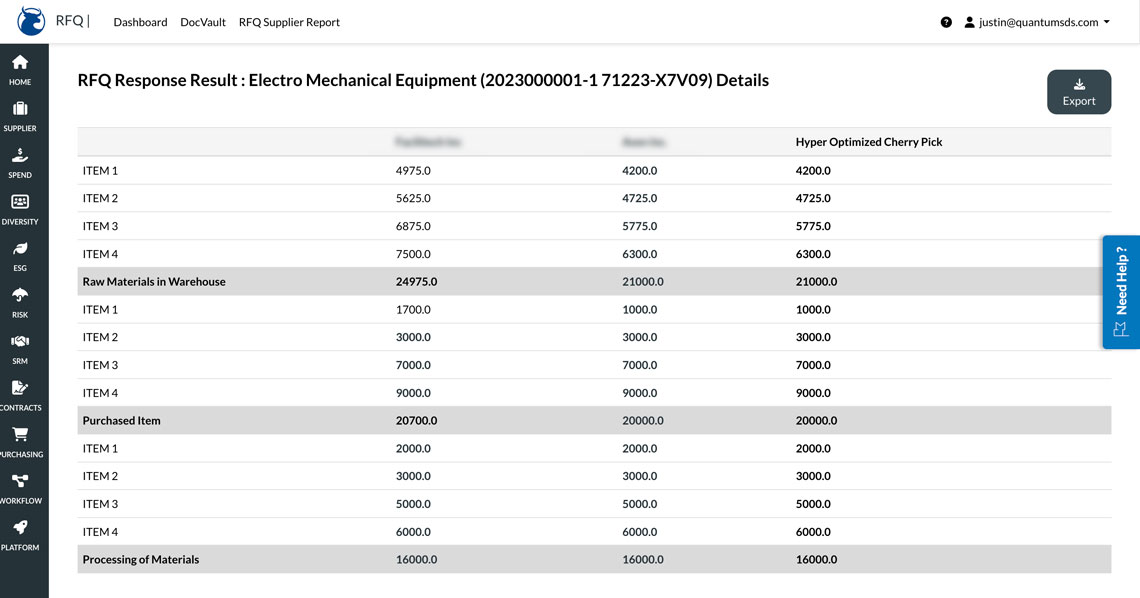Open the DocVault menu item
The image size is (1140, 598).
click(203, 22)
